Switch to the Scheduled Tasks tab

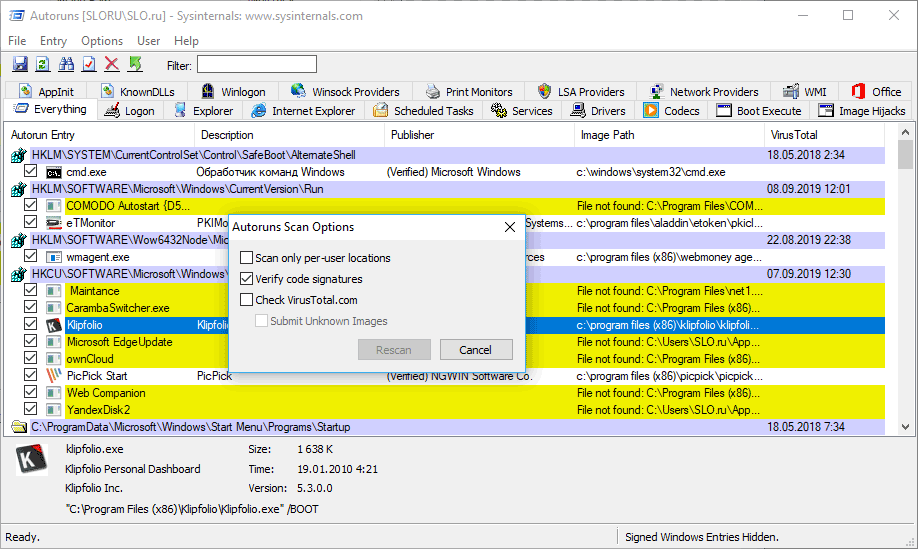coord(424,111)
